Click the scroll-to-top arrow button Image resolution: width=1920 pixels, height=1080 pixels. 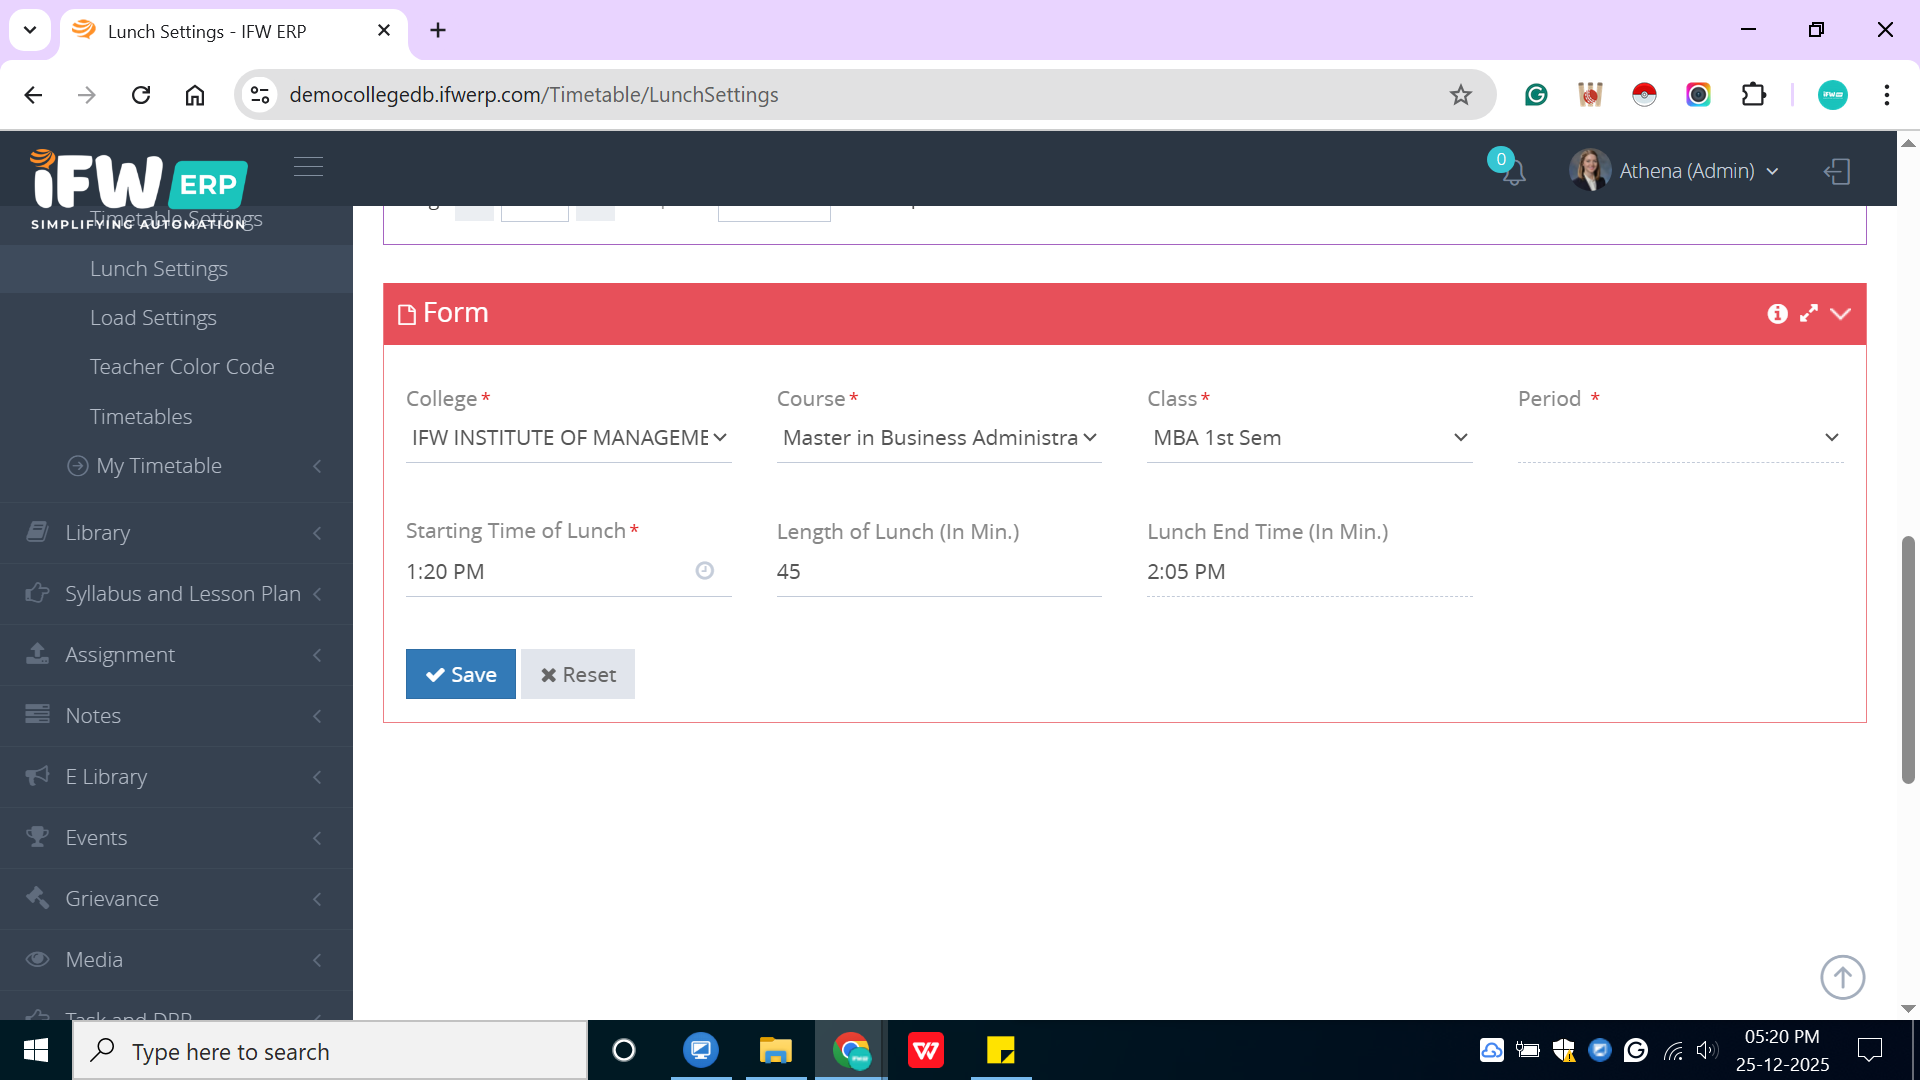tap(1842, 977)
